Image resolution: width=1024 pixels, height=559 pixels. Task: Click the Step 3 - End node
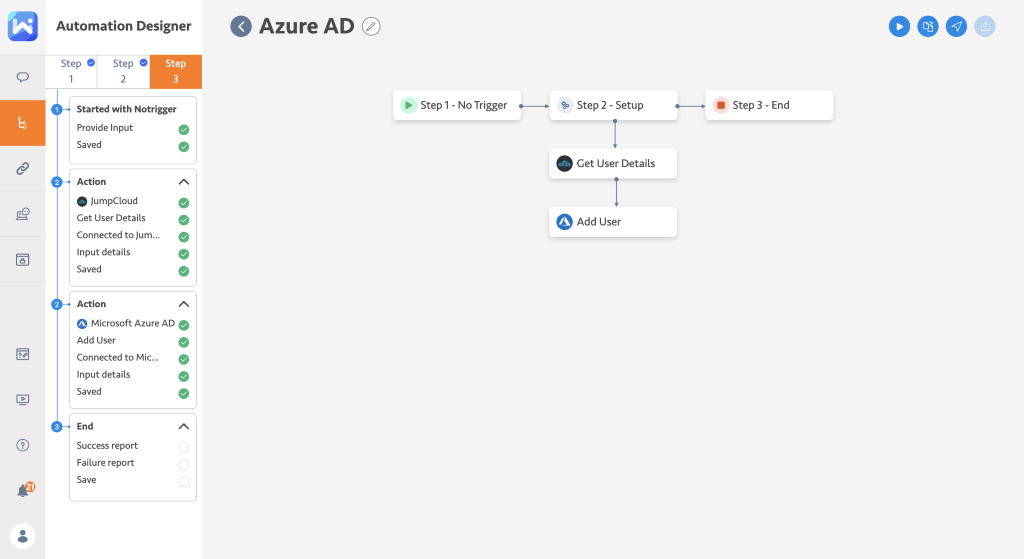[769, 105]
